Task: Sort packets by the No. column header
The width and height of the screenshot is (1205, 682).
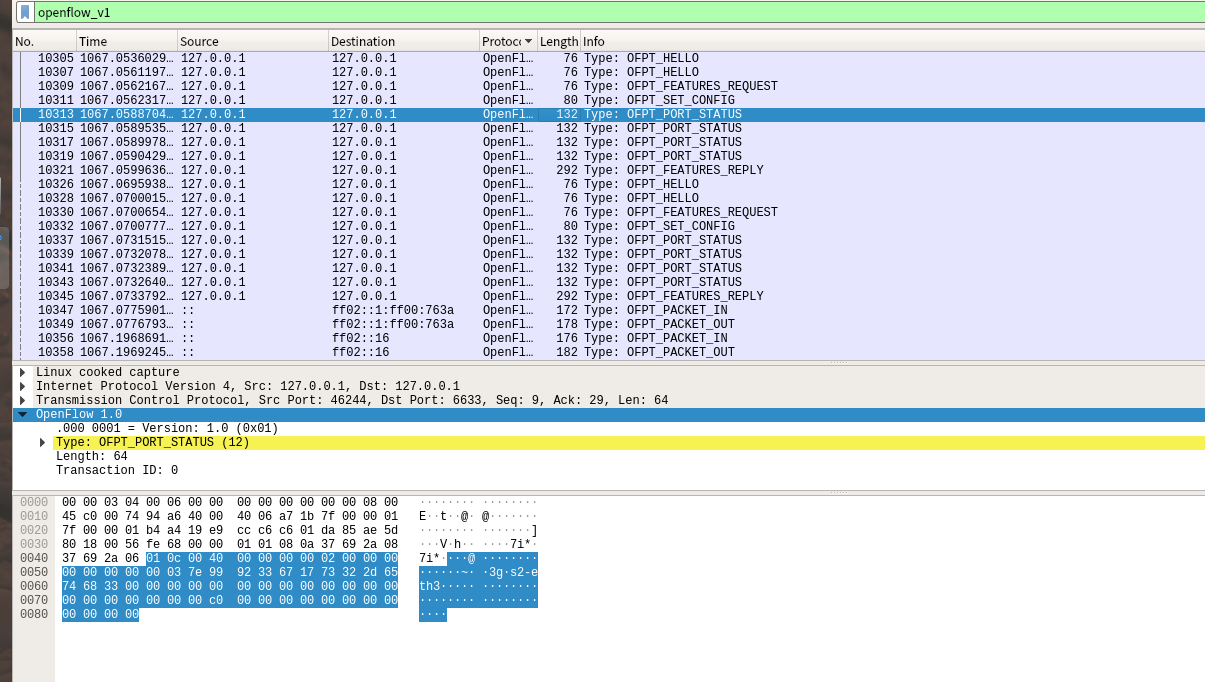Action: pyautogui.click(x=44, y=41)
